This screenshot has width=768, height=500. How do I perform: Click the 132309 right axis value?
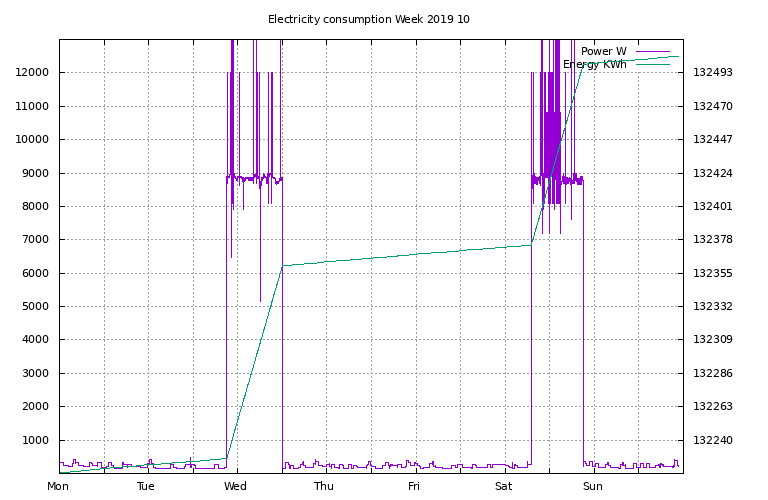click(x=713, y=339)
